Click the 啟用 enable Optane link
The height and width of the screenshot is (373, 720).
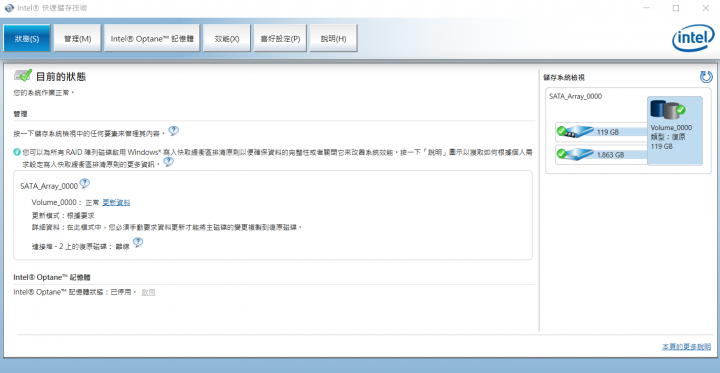coord(148,292)
